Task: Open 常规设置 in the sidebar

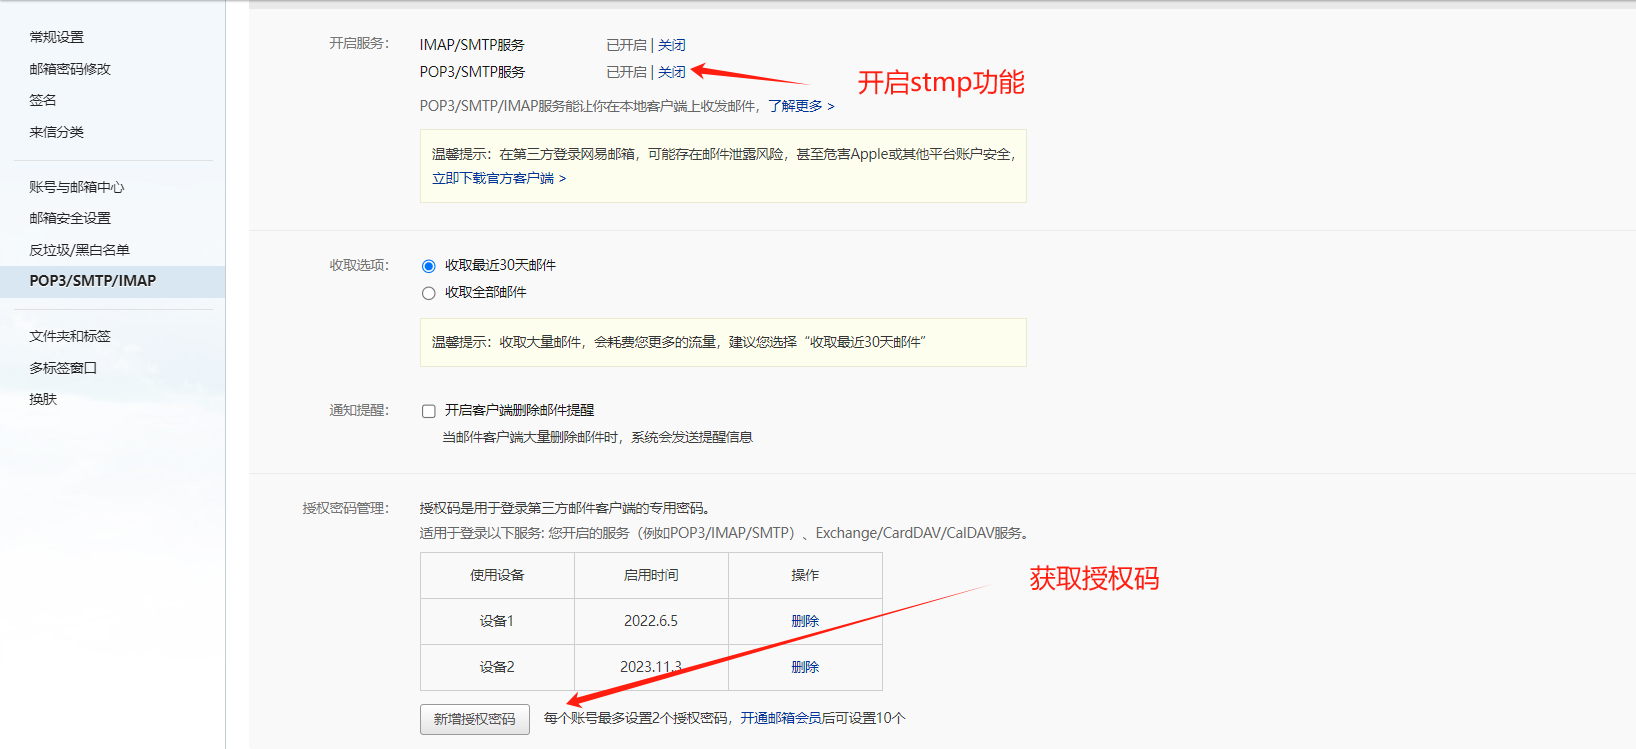Action: coord(57,37)
